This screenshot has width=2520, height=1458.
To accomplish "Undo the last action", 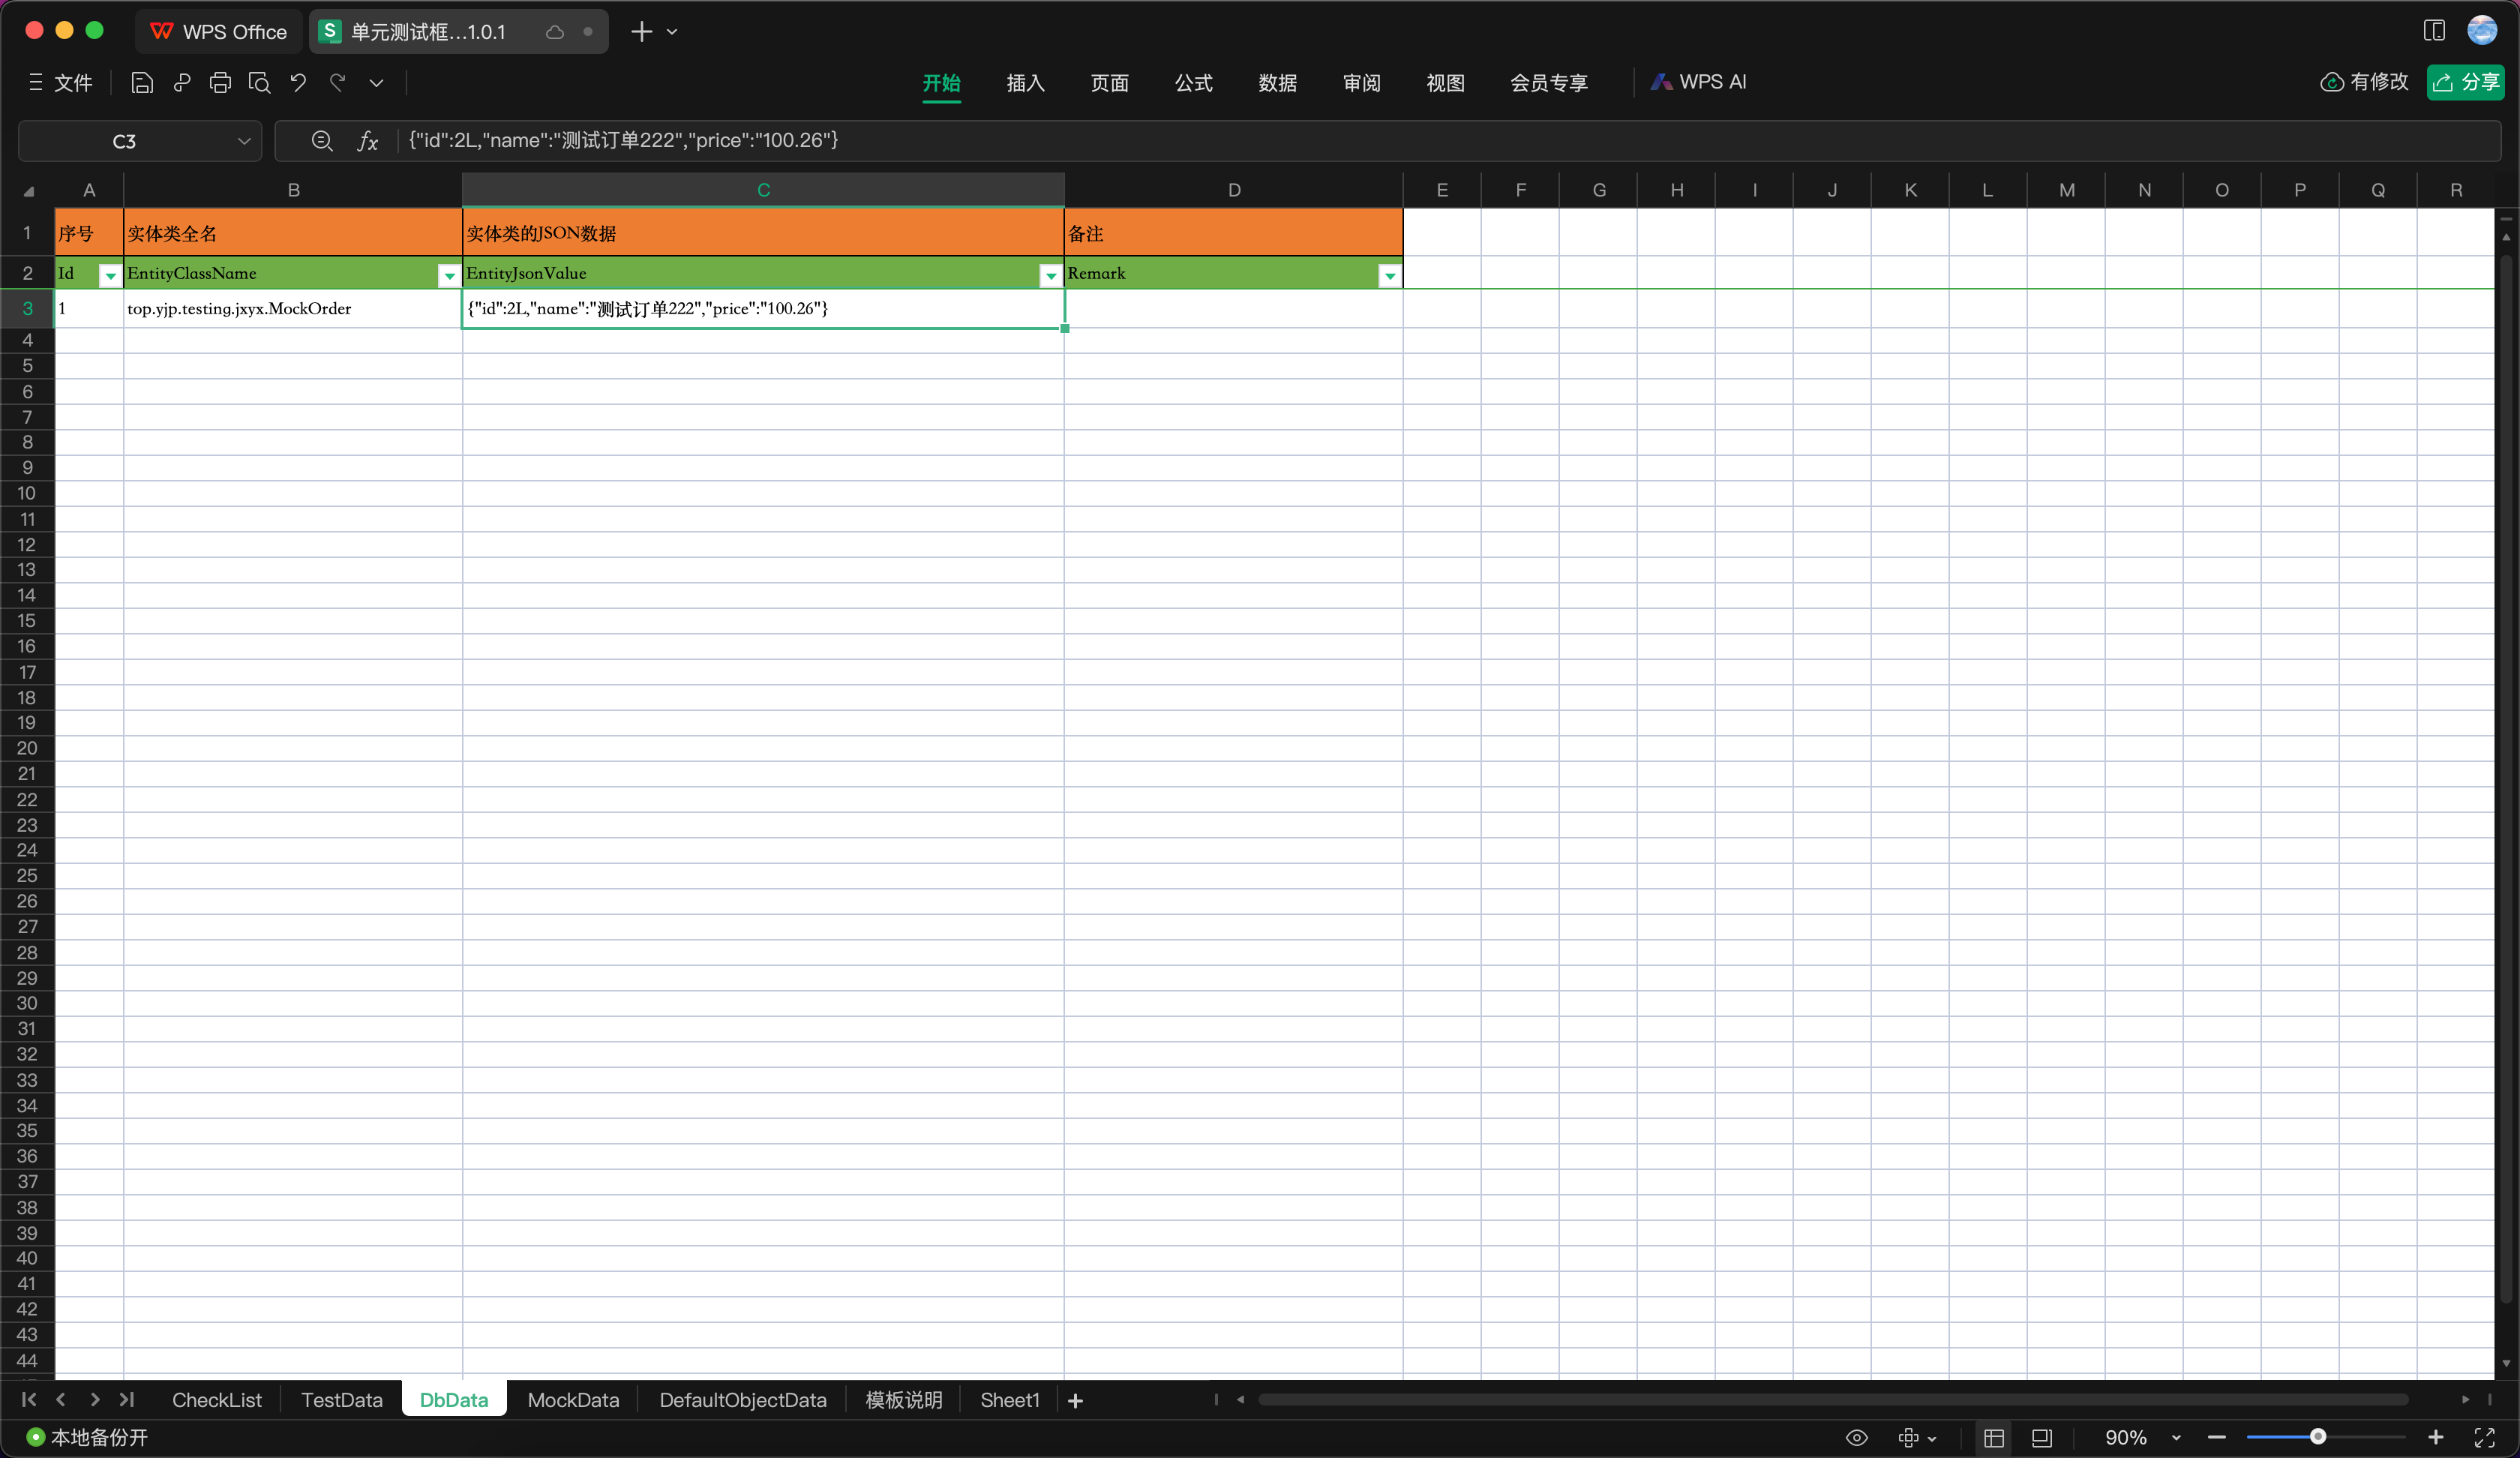I will (298, 83).
